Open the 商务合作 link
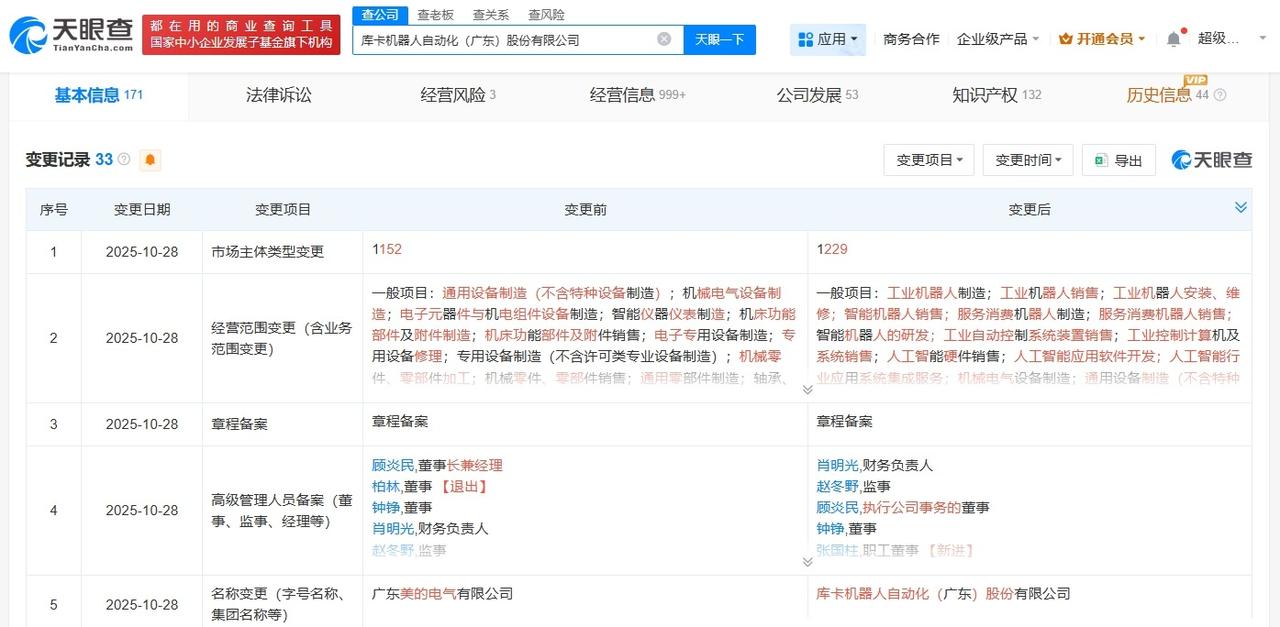The image size is (1280, 627). point(911,39)
